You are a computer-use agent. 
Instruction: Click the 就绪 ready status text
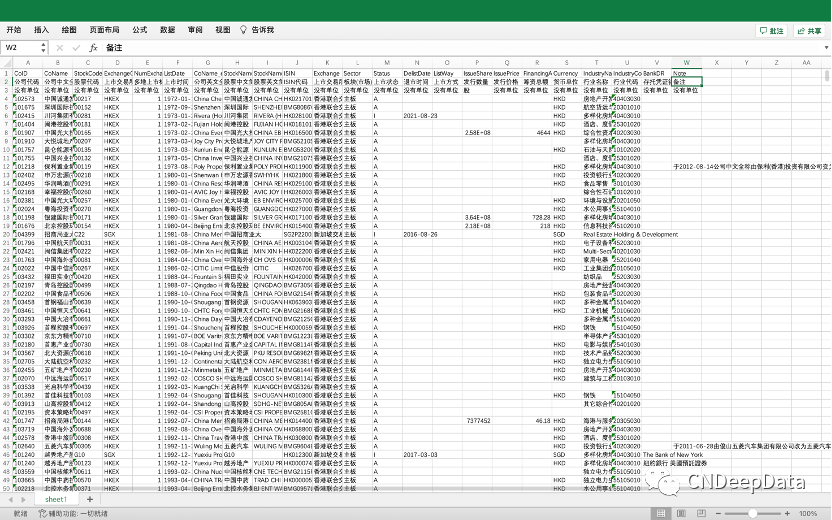[x=21, y=514]
